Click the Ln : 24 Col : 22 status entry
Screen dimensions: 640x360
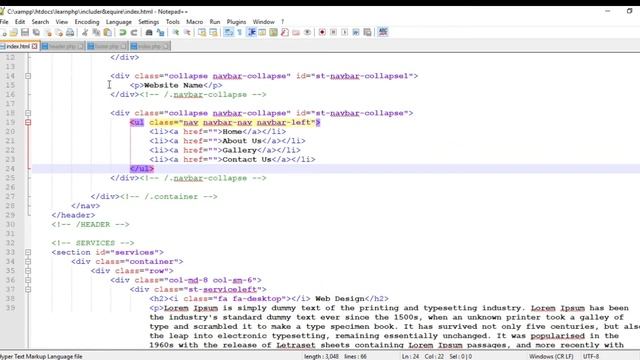(x=423, y=356)
